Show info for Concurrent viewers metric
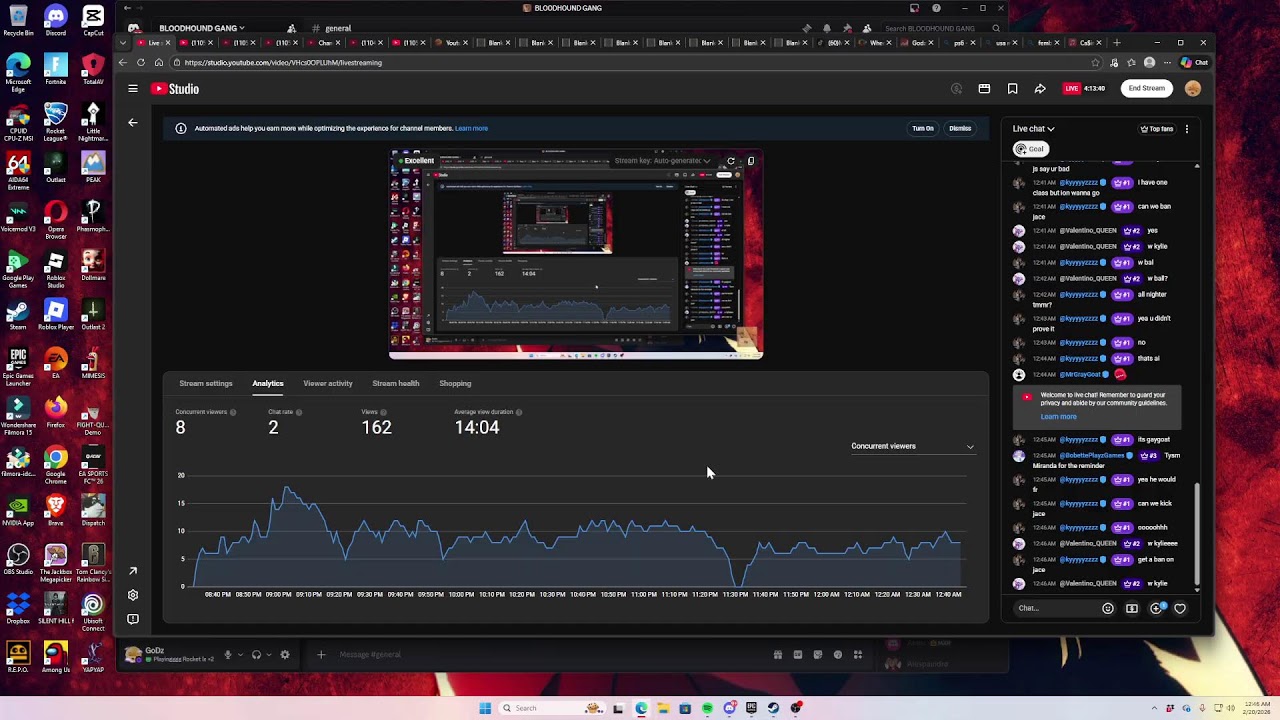Image resolution: width=1280 pixels, height=720 pixels. coord(233,412)
